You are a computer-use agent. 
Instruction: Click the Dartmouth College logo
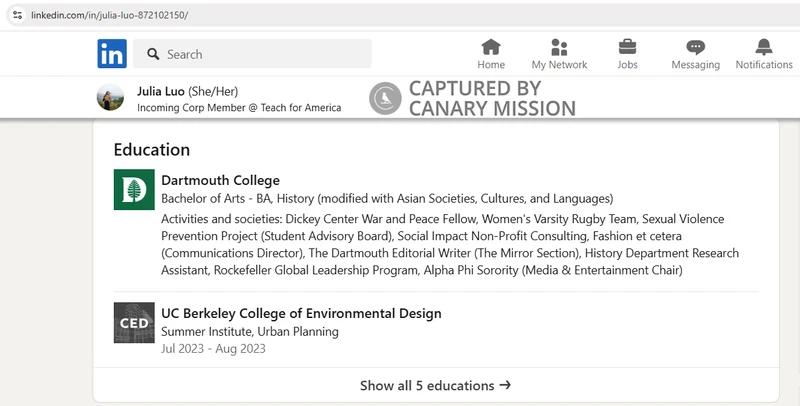(x=134, y=190)
